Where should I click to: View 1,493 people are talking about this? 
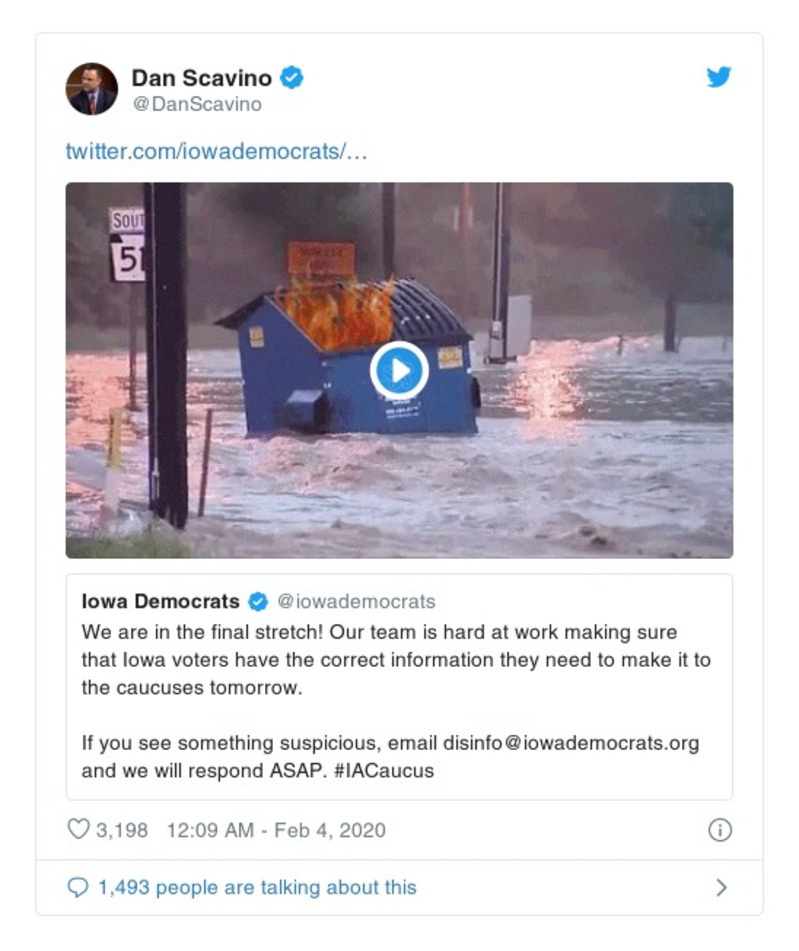[257, 888]
